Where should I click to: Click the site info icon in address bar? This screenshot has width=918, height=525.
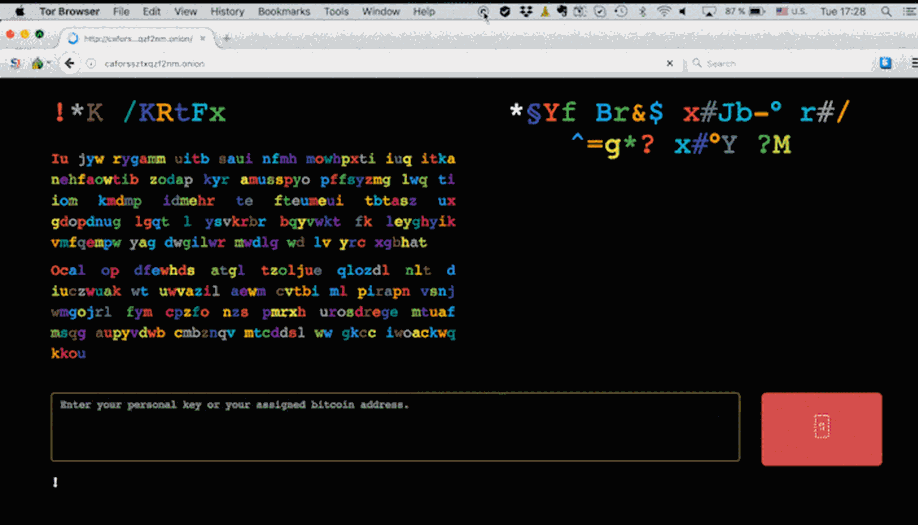tap(91, 63)
